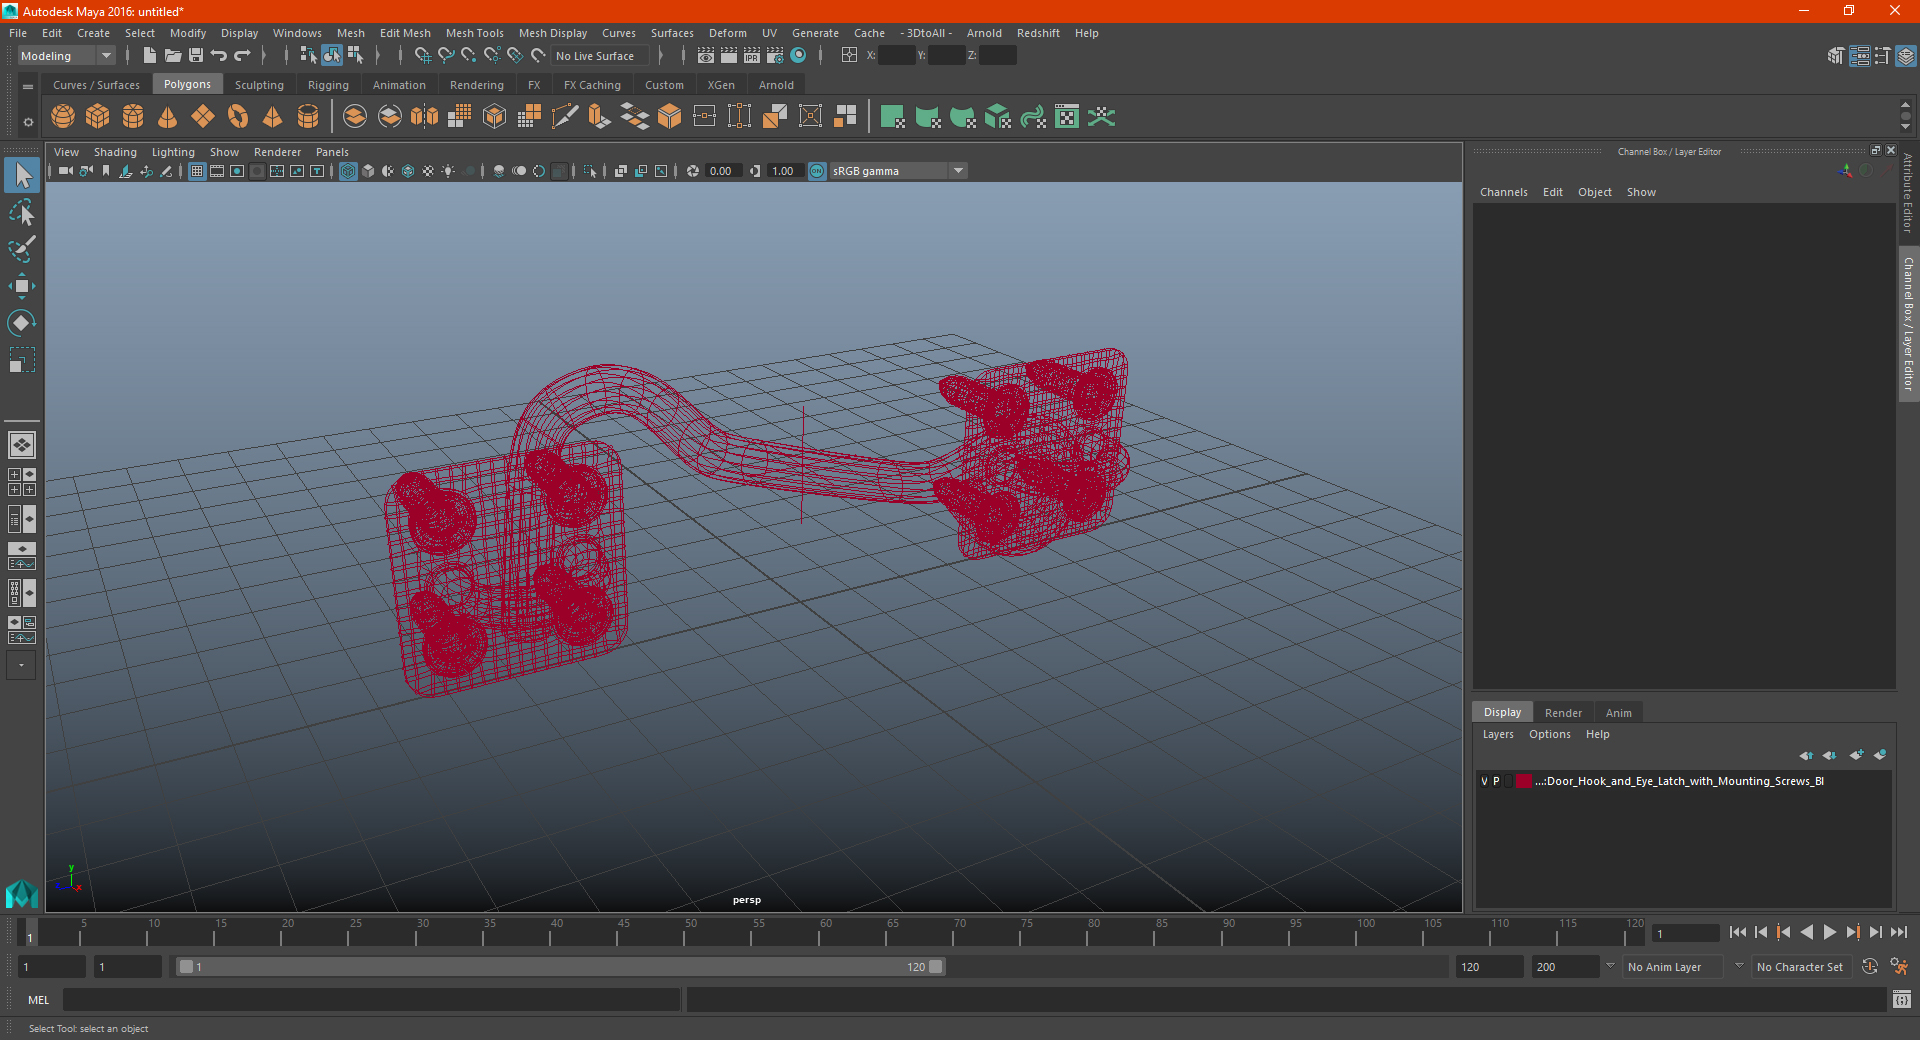
Task: Click the red layer color swatch
Action: pos(1523,781)
